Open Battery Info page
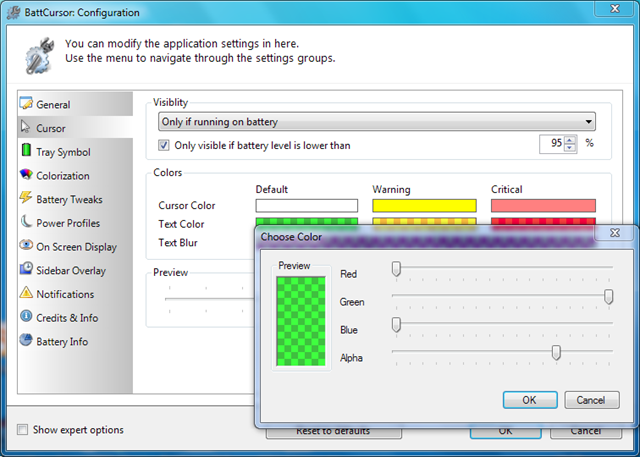The image size is (640, 457). point(76,341)
